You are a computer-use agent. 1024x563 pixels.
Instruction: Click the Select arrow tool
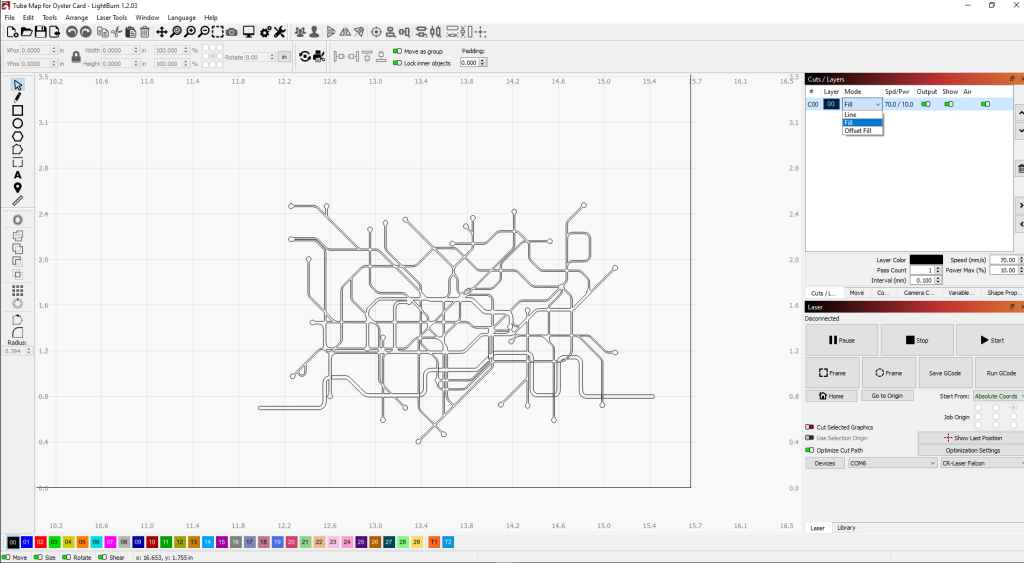click(x=18, y=85)
